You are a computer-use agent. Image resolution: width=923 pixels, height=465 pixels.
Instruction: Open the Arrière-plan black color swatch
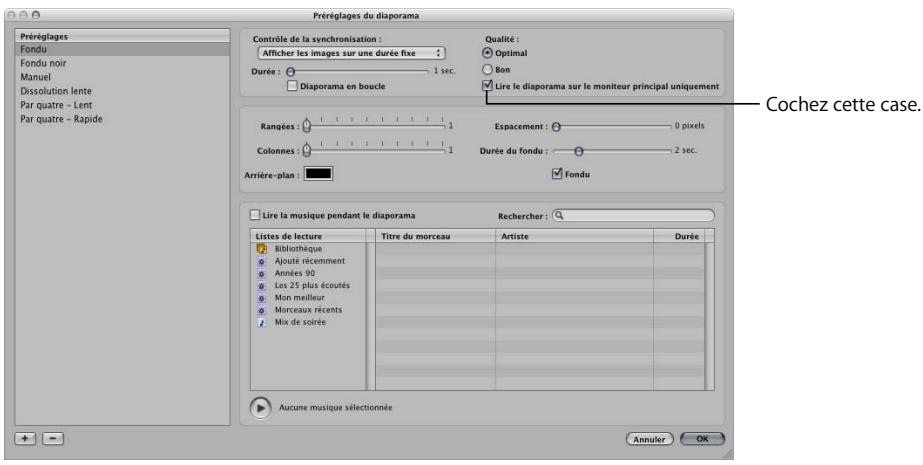pyautogui.click(x=318, y=174)
